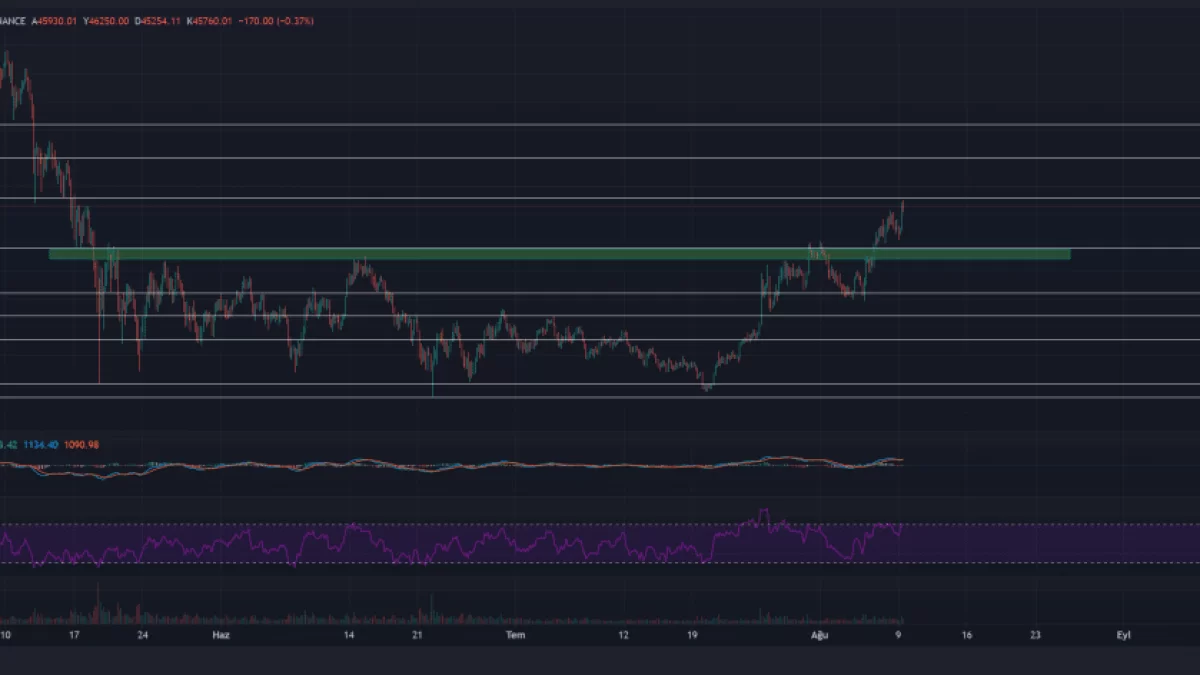Click the green horizontal zone rectangle
This screenshot has height=675, width=1200.
[560, 254]
